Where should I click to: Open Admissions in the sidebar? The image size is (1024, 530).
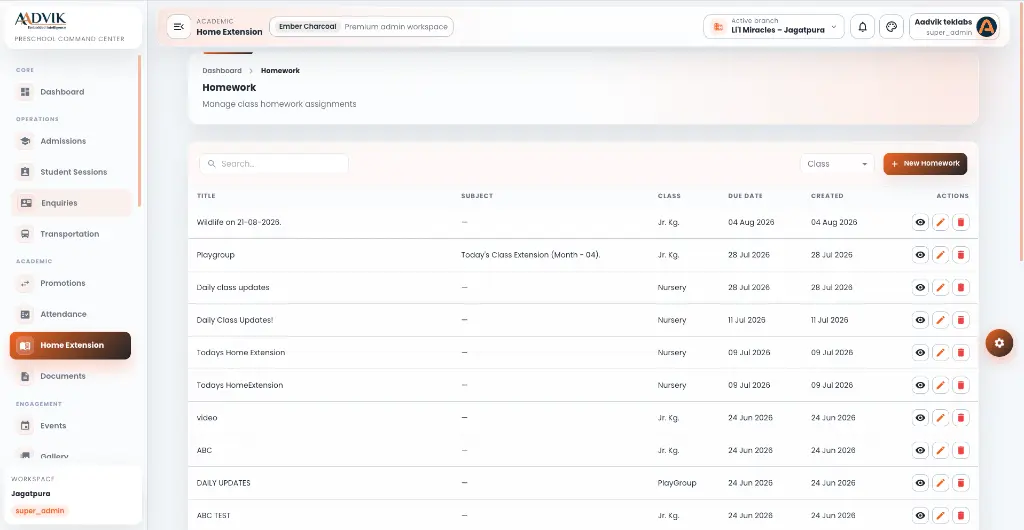[71, 141]
